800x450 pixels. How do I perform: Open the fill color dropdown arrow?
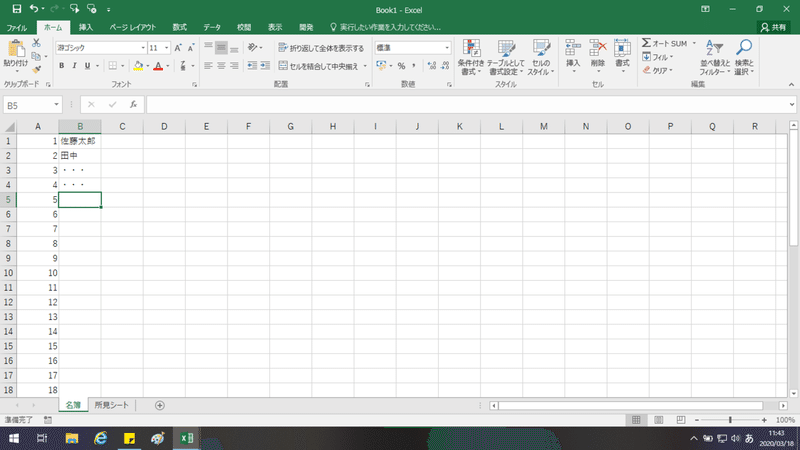point(148,66)
